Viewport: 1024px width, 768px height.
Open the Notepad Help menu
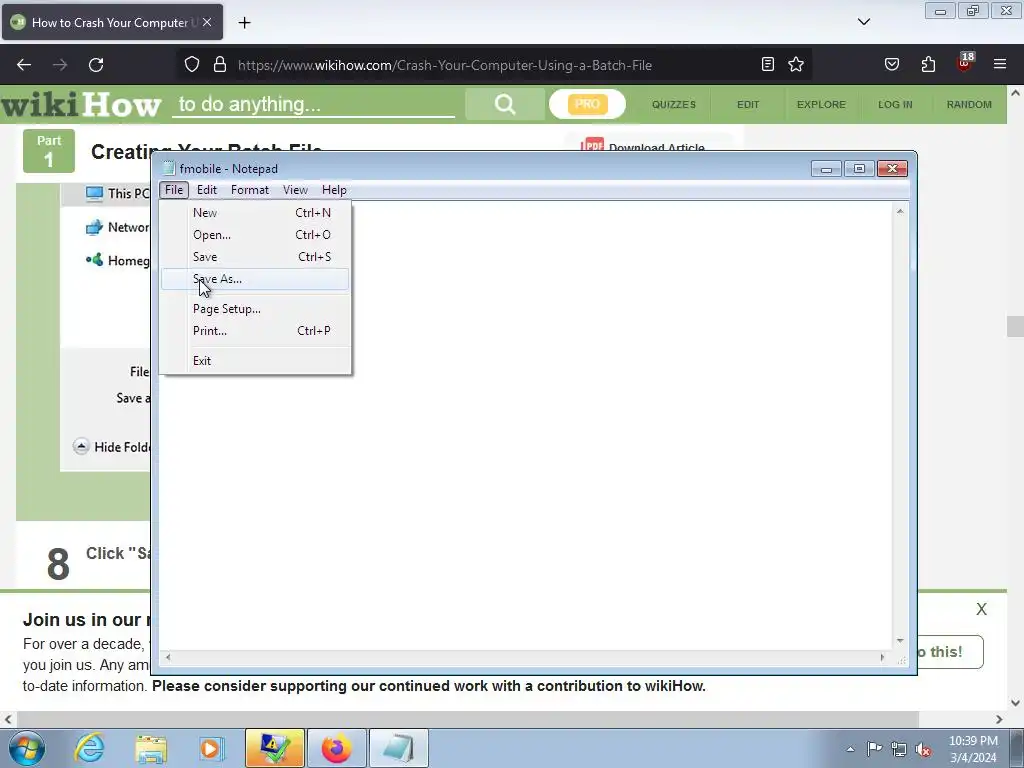click(334, 190)
